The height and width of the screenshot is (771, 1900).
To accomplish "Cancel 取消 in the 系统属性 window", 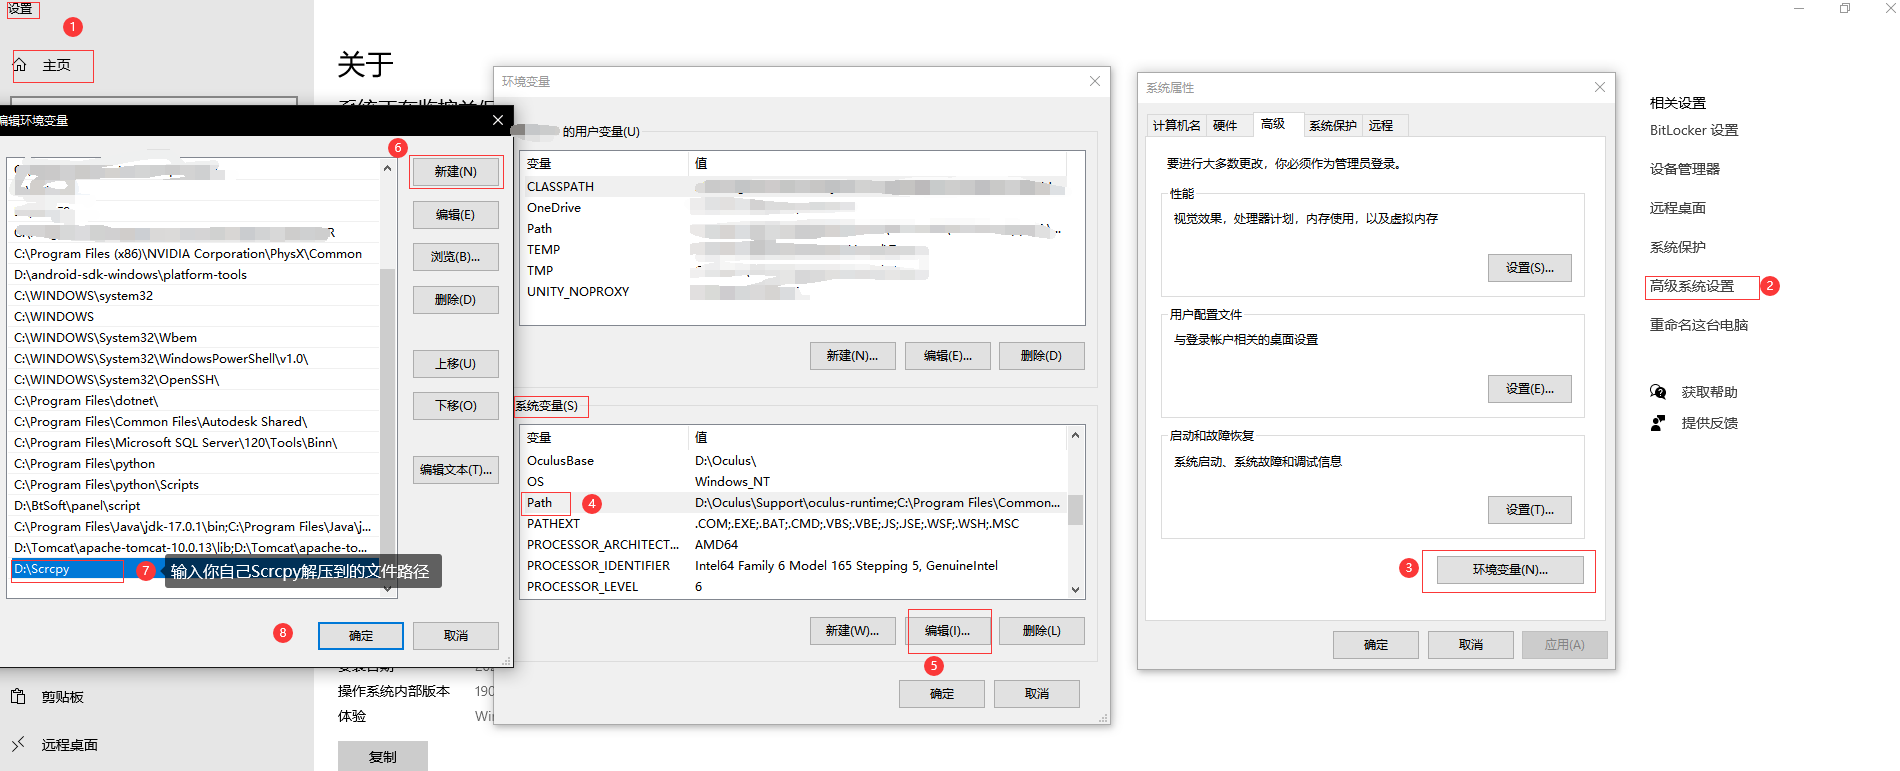I will [x=1471, y=645].
